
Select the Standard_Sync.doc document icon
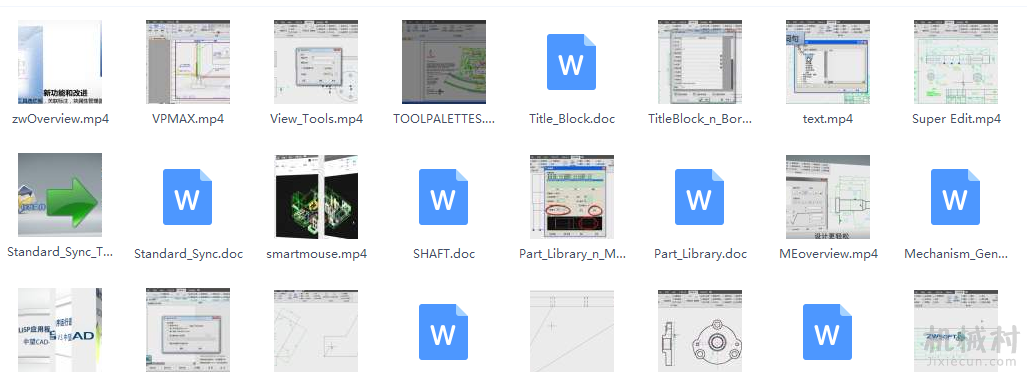[187, 196]
